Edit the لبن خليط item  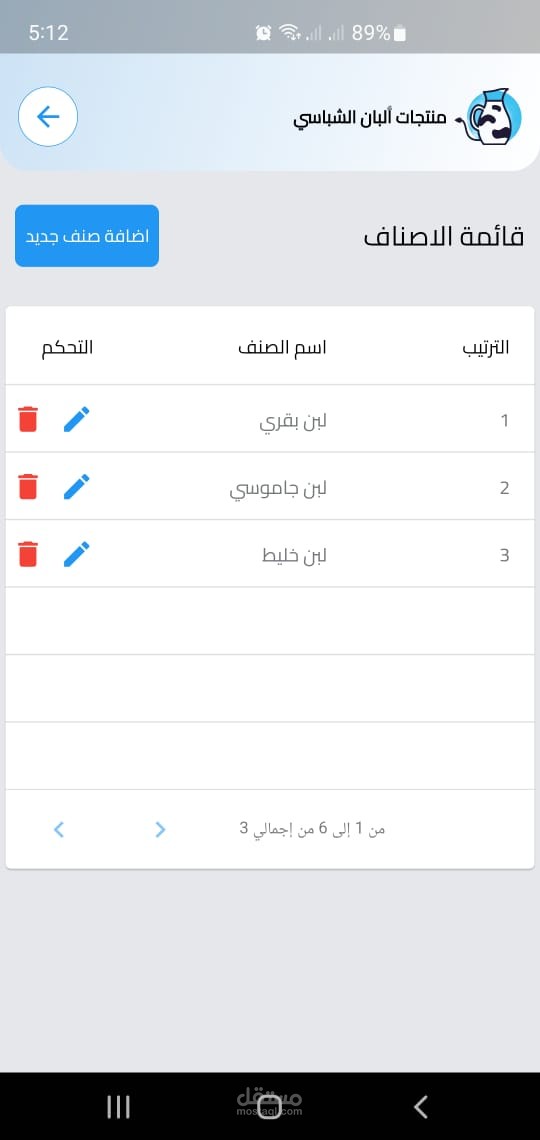[x=76, y=554]
